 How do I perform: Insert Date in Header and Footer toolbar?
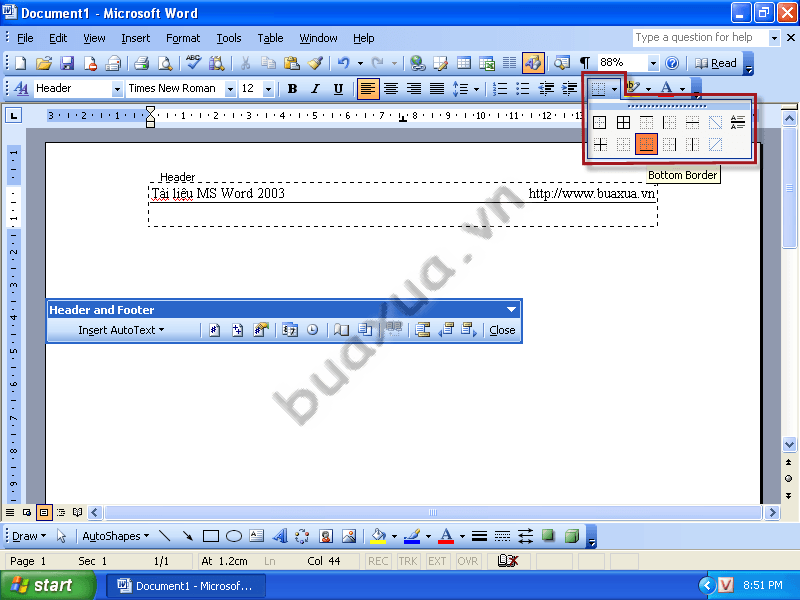click(290, 330)
